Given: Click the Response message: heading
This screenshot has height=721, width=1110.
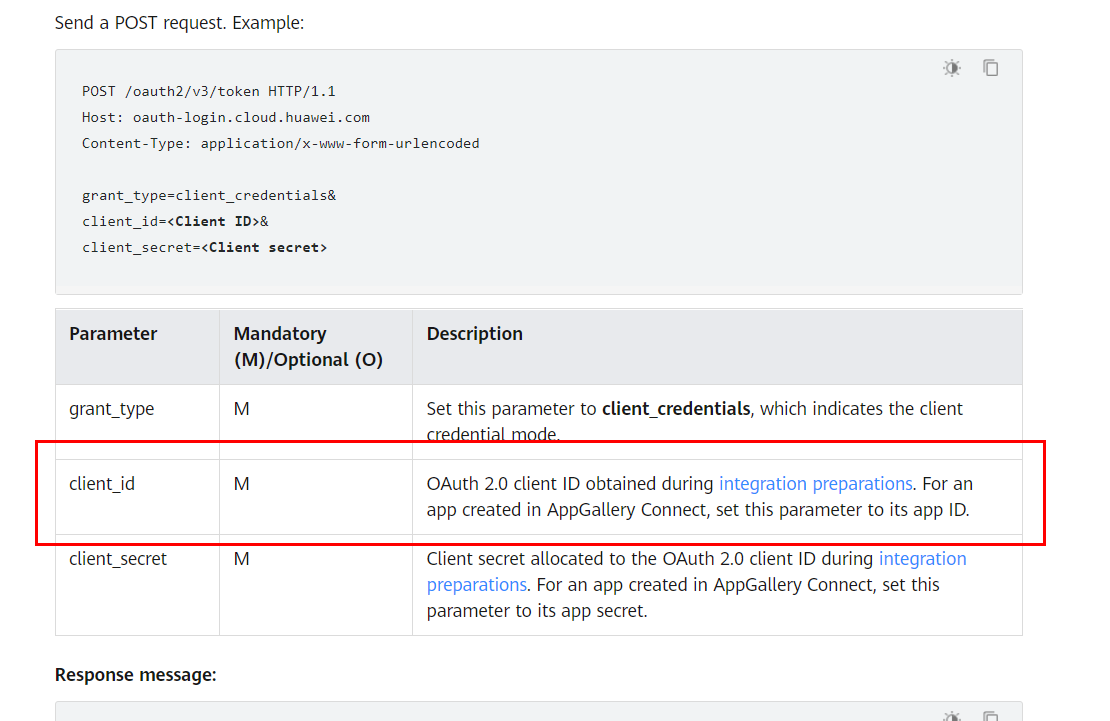Looking at the screenshot, I should pos(136,675).
